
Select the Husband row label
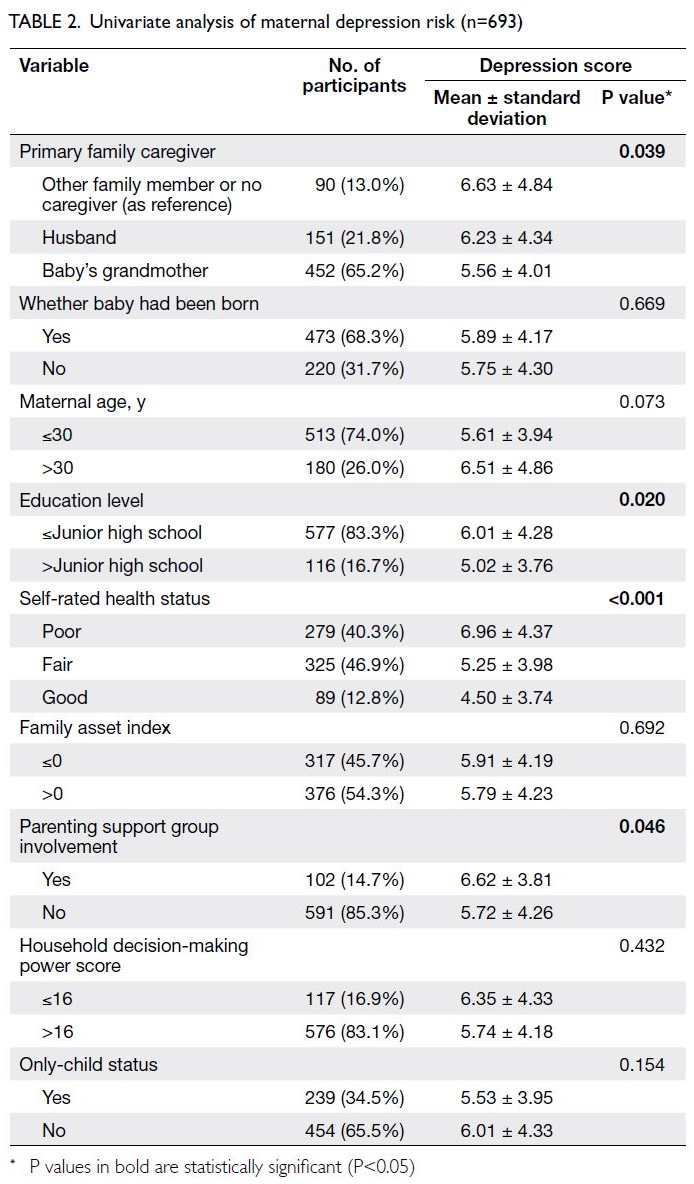[x=79, y=238]
